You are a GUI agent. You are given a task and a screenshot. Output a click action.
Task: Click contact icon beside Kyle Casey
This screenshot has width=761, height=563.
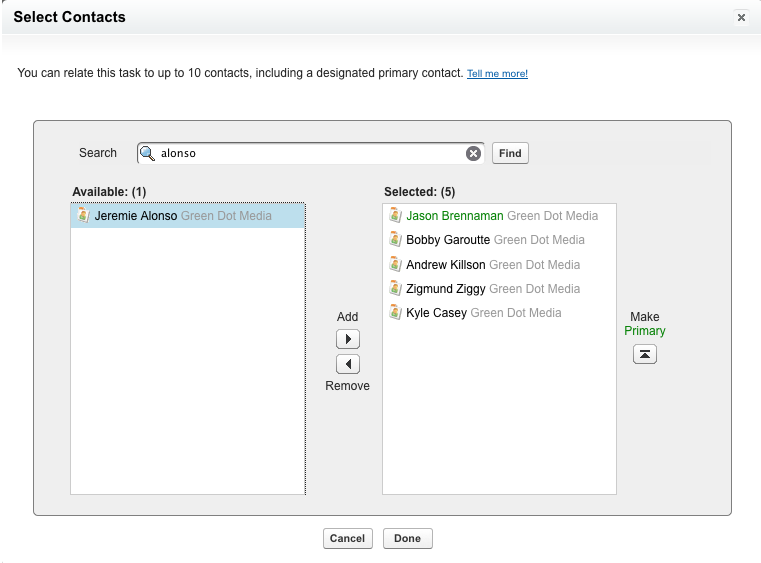[395, 313]
